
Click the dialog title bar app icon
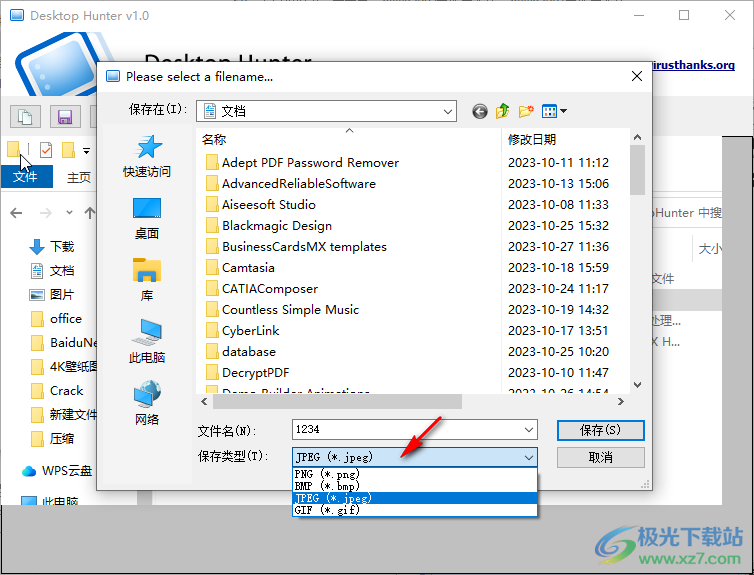click(x=113, y=76)
